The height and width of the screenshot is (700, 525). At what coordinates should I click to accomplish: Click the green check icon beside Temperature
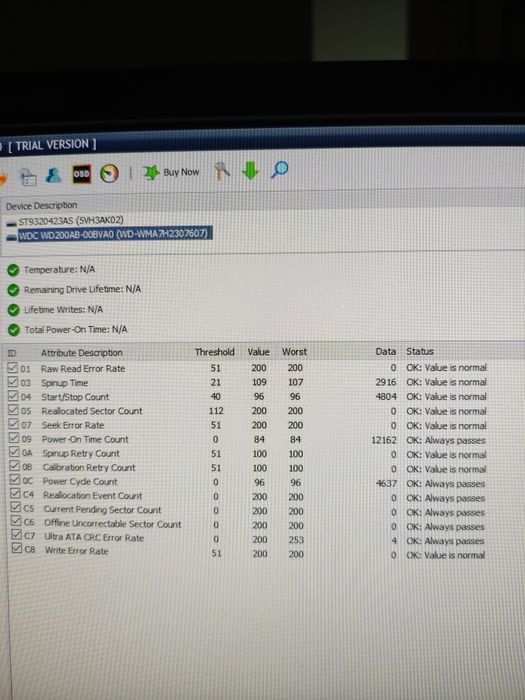13,270
